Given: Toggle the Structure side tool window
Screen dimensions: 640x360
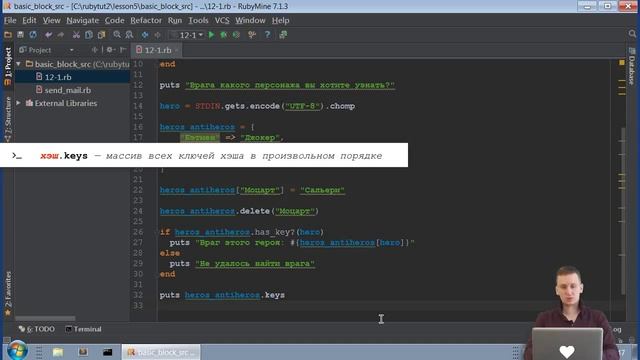Looking at the screenshot, I should point(8,118).
